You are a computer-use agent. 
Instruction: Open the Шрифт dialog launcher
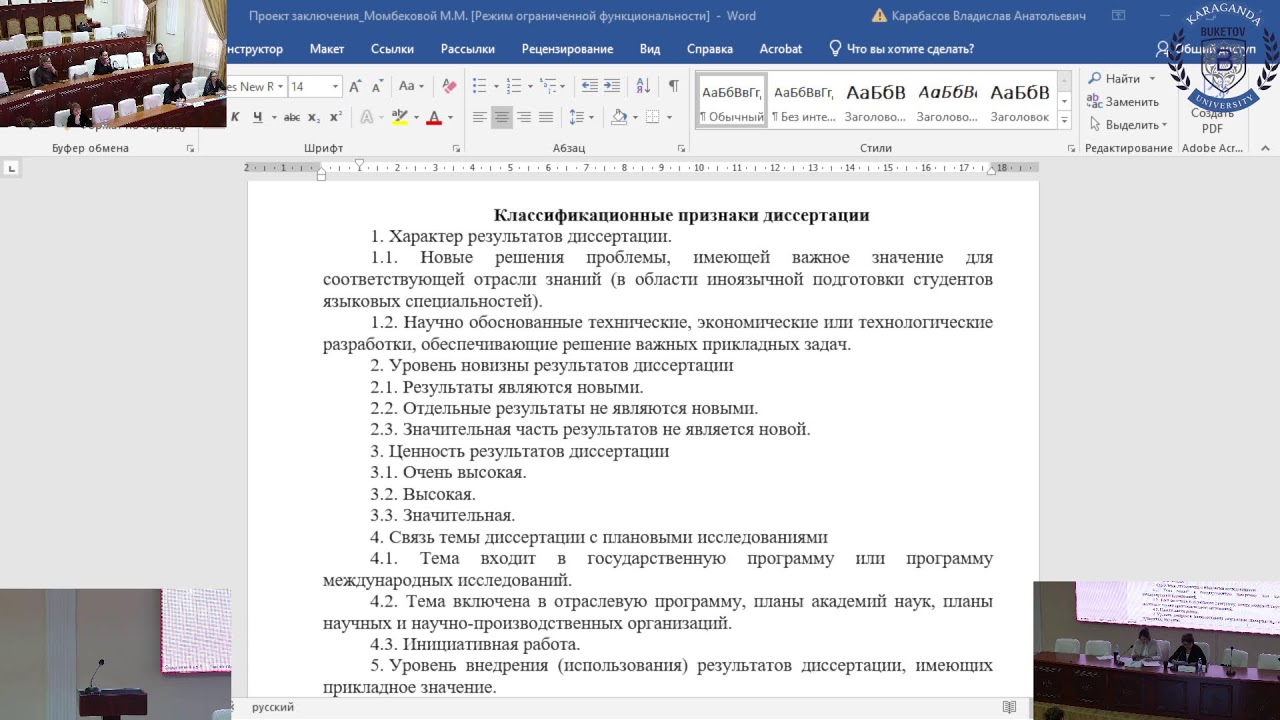click(456, 148)
